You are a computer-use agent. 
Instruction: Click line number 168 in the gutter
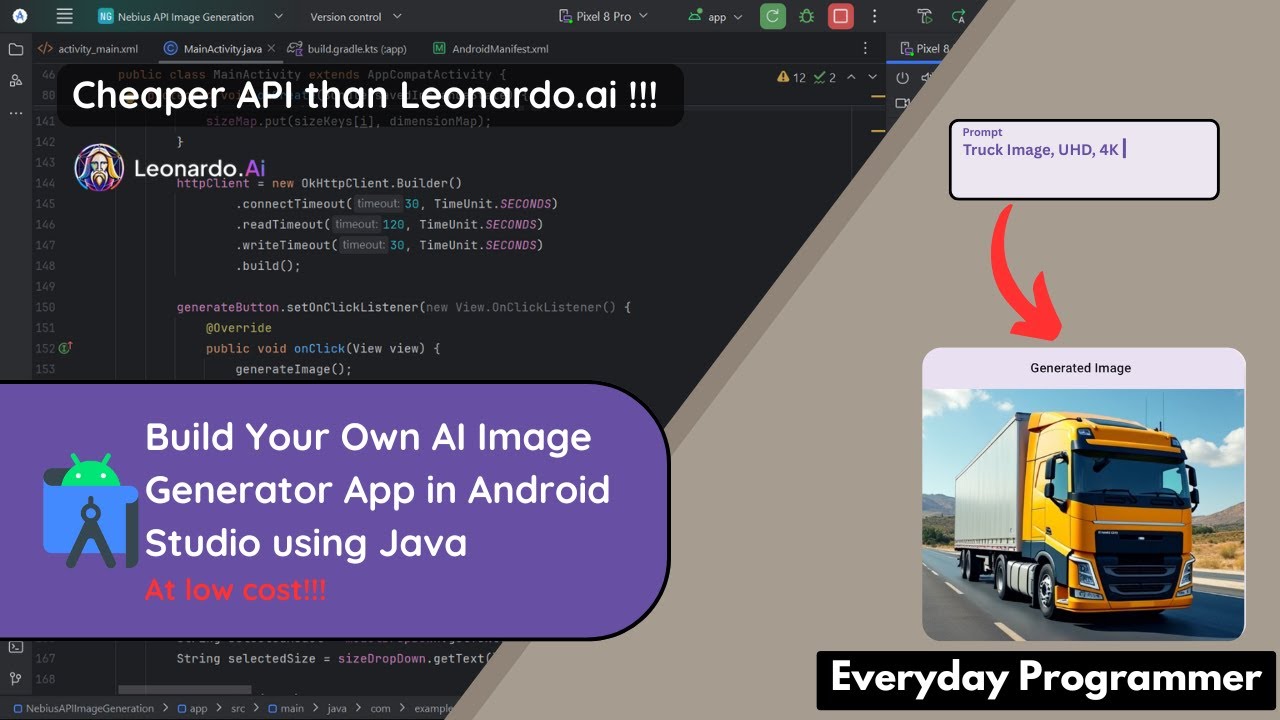tap(45, 680)
